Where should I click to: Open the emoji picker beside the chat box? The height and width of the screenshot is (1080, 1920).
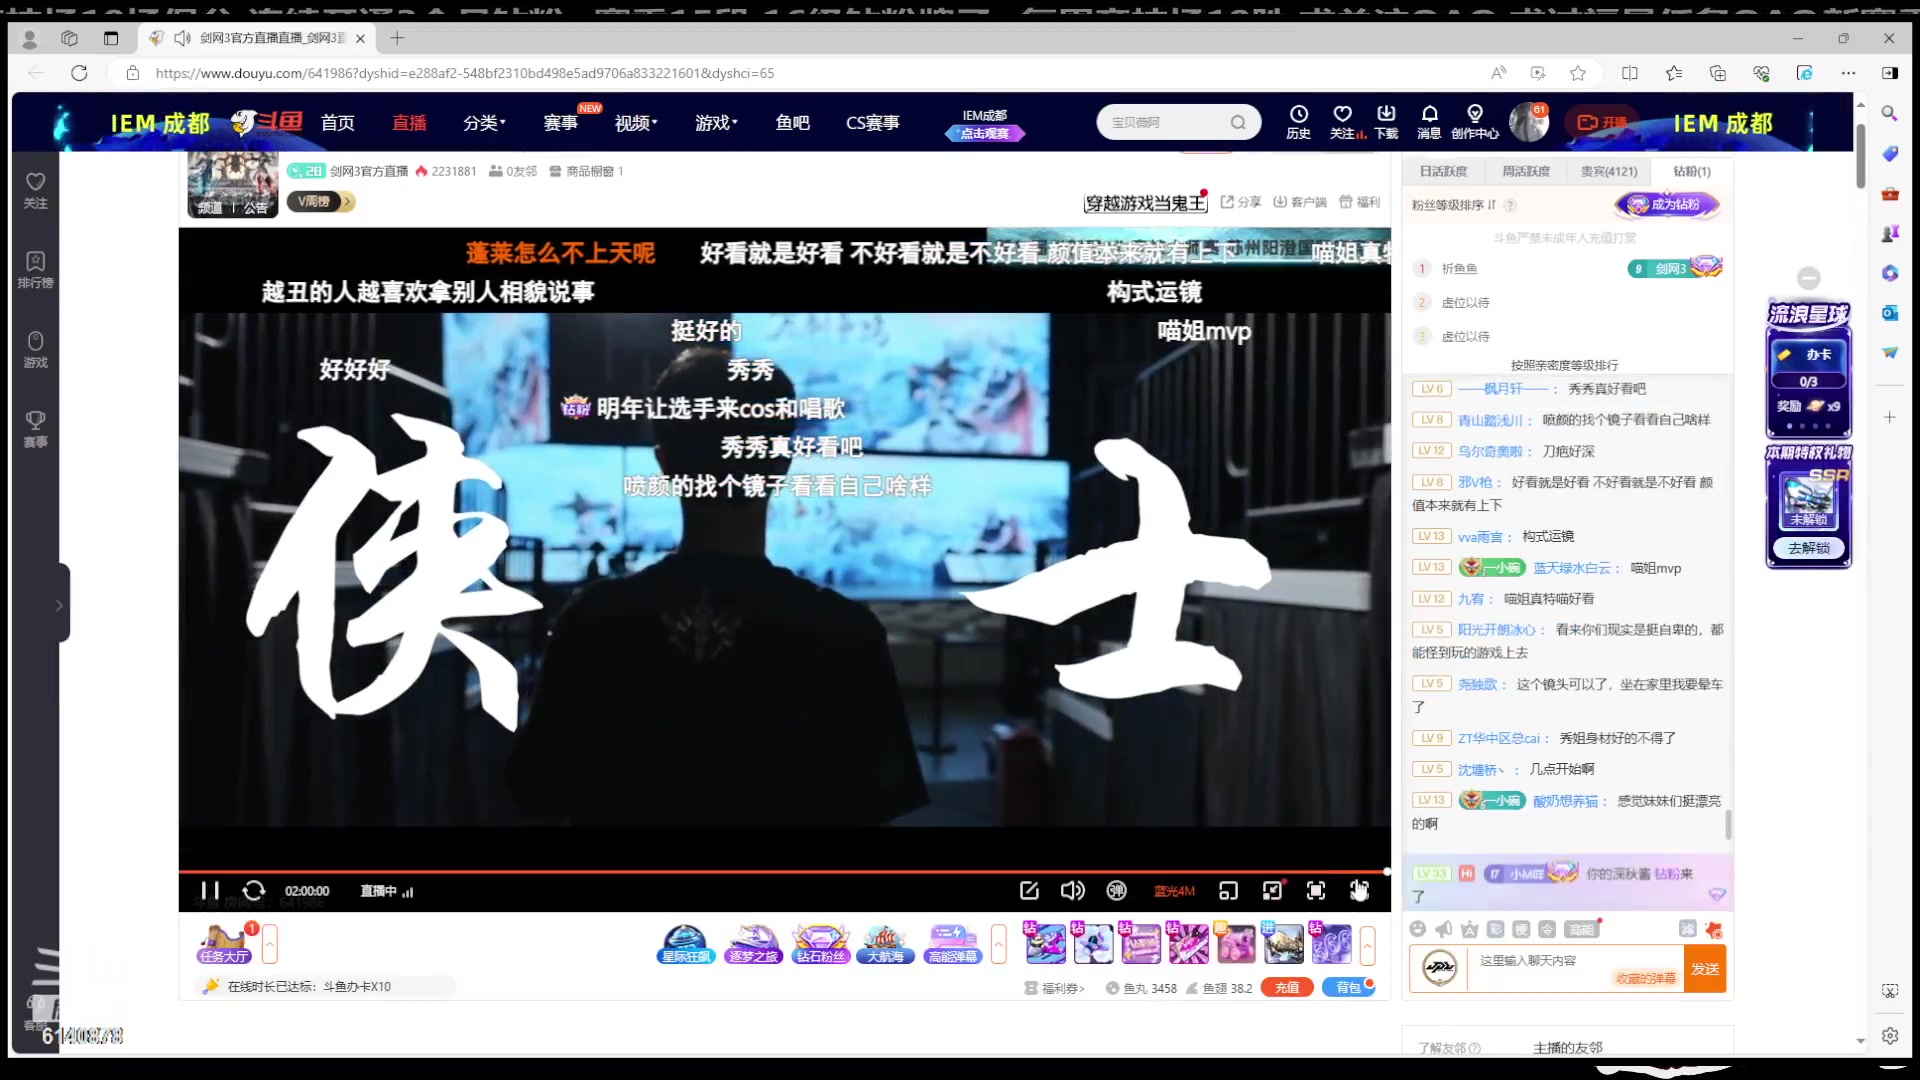pyautogui.click(x=1419, y=929)
